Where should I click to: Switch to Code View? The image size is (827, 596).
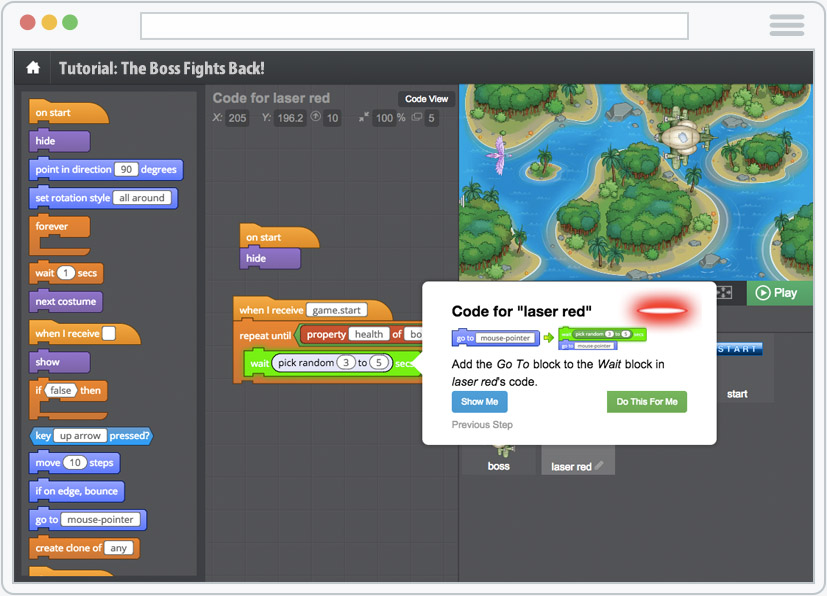(427, 99)
